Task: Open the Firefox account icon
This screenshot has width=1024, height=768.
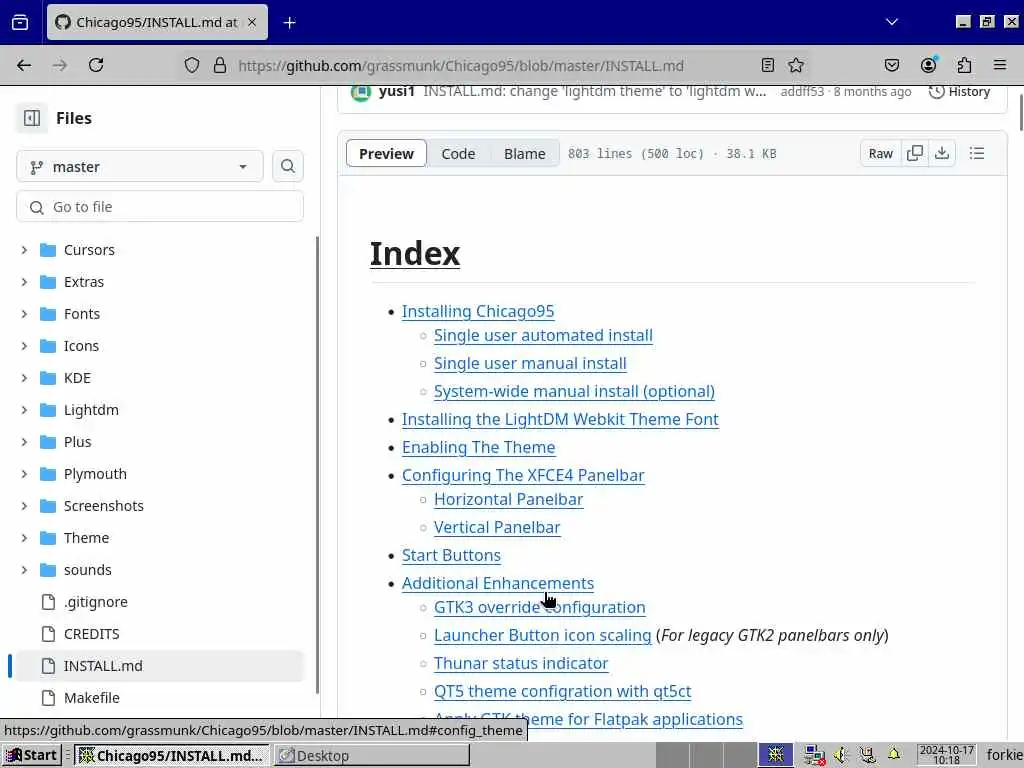Action: 928,65
